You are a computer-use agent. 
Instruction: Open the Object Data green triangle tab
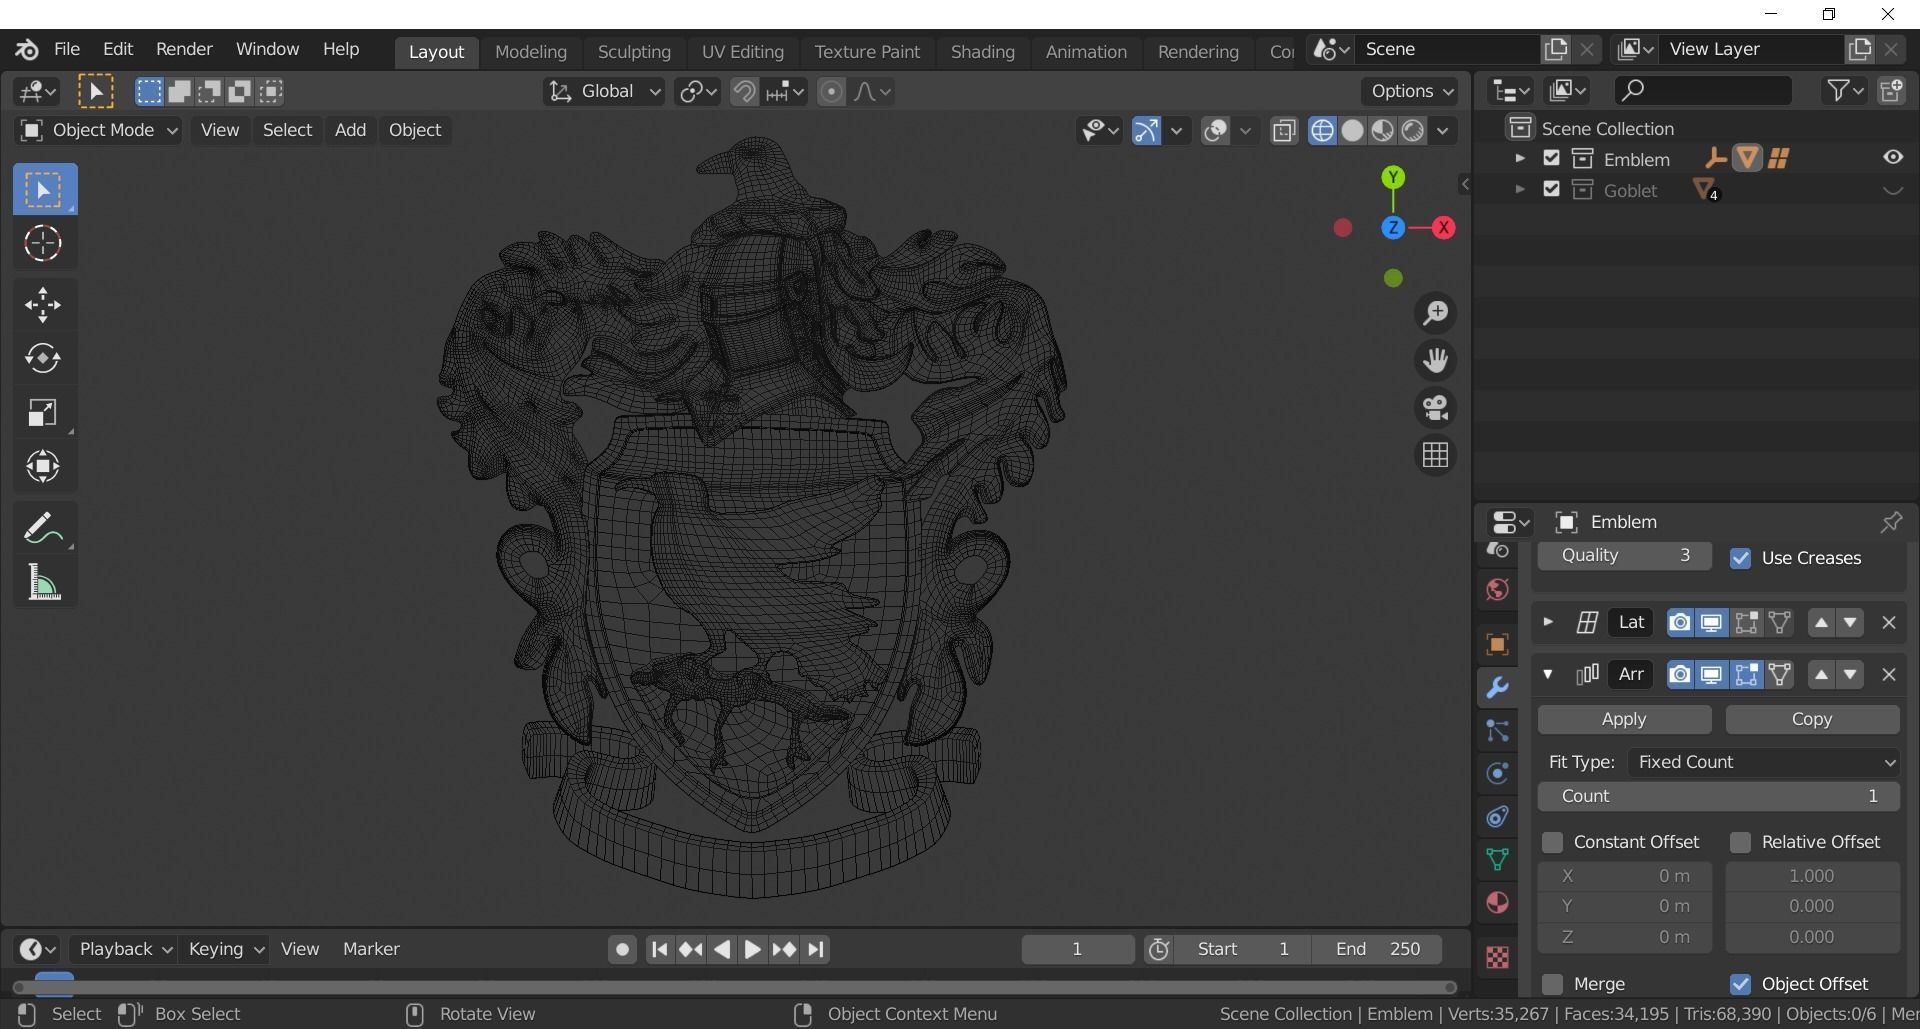(1497, 859)
